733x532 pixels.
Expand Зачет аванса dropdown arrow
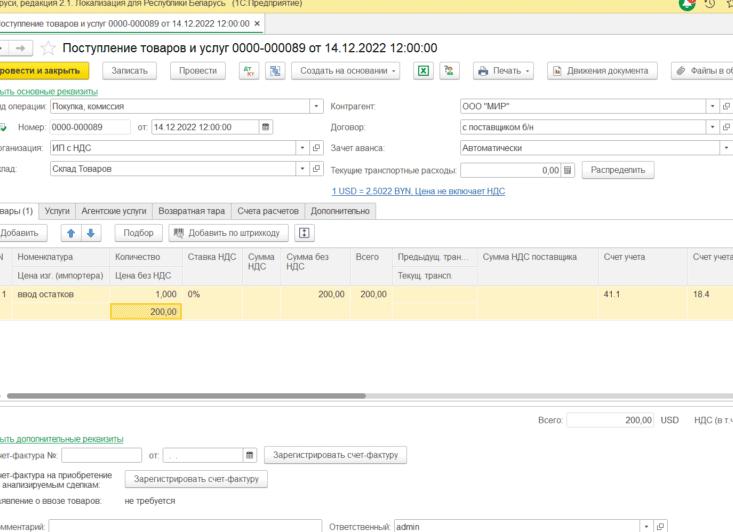(x=726, y=148)
